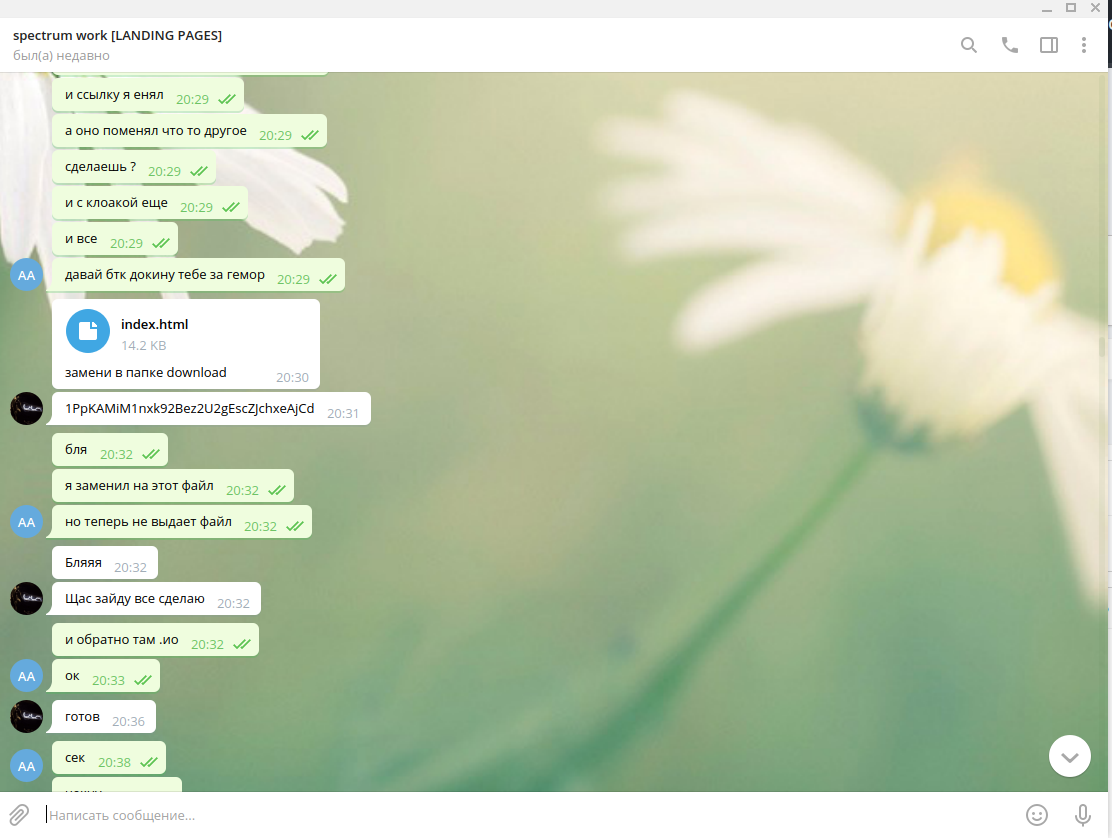Select message 'готов'

(104, 717)
